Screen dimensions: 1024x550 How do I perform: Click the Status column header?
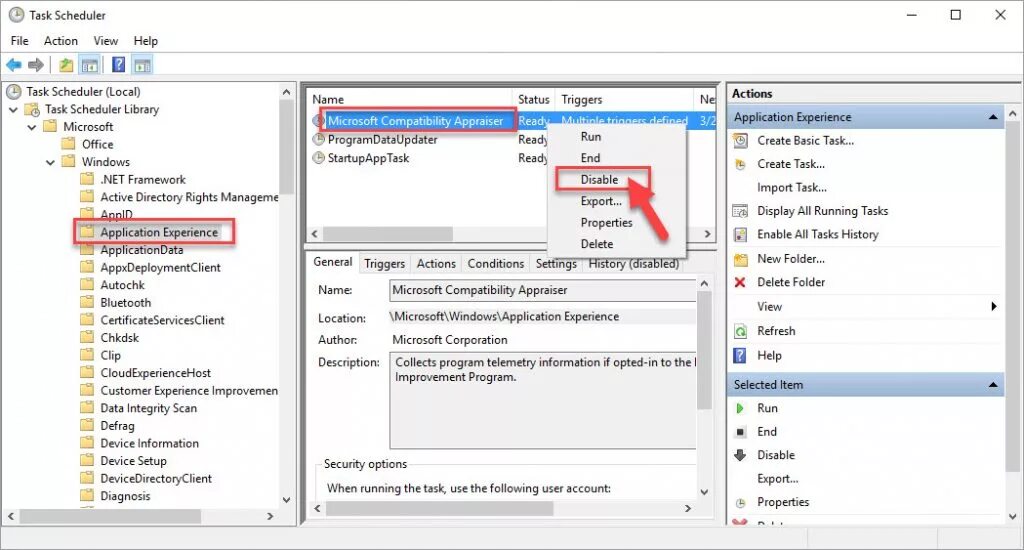[534, 99]
